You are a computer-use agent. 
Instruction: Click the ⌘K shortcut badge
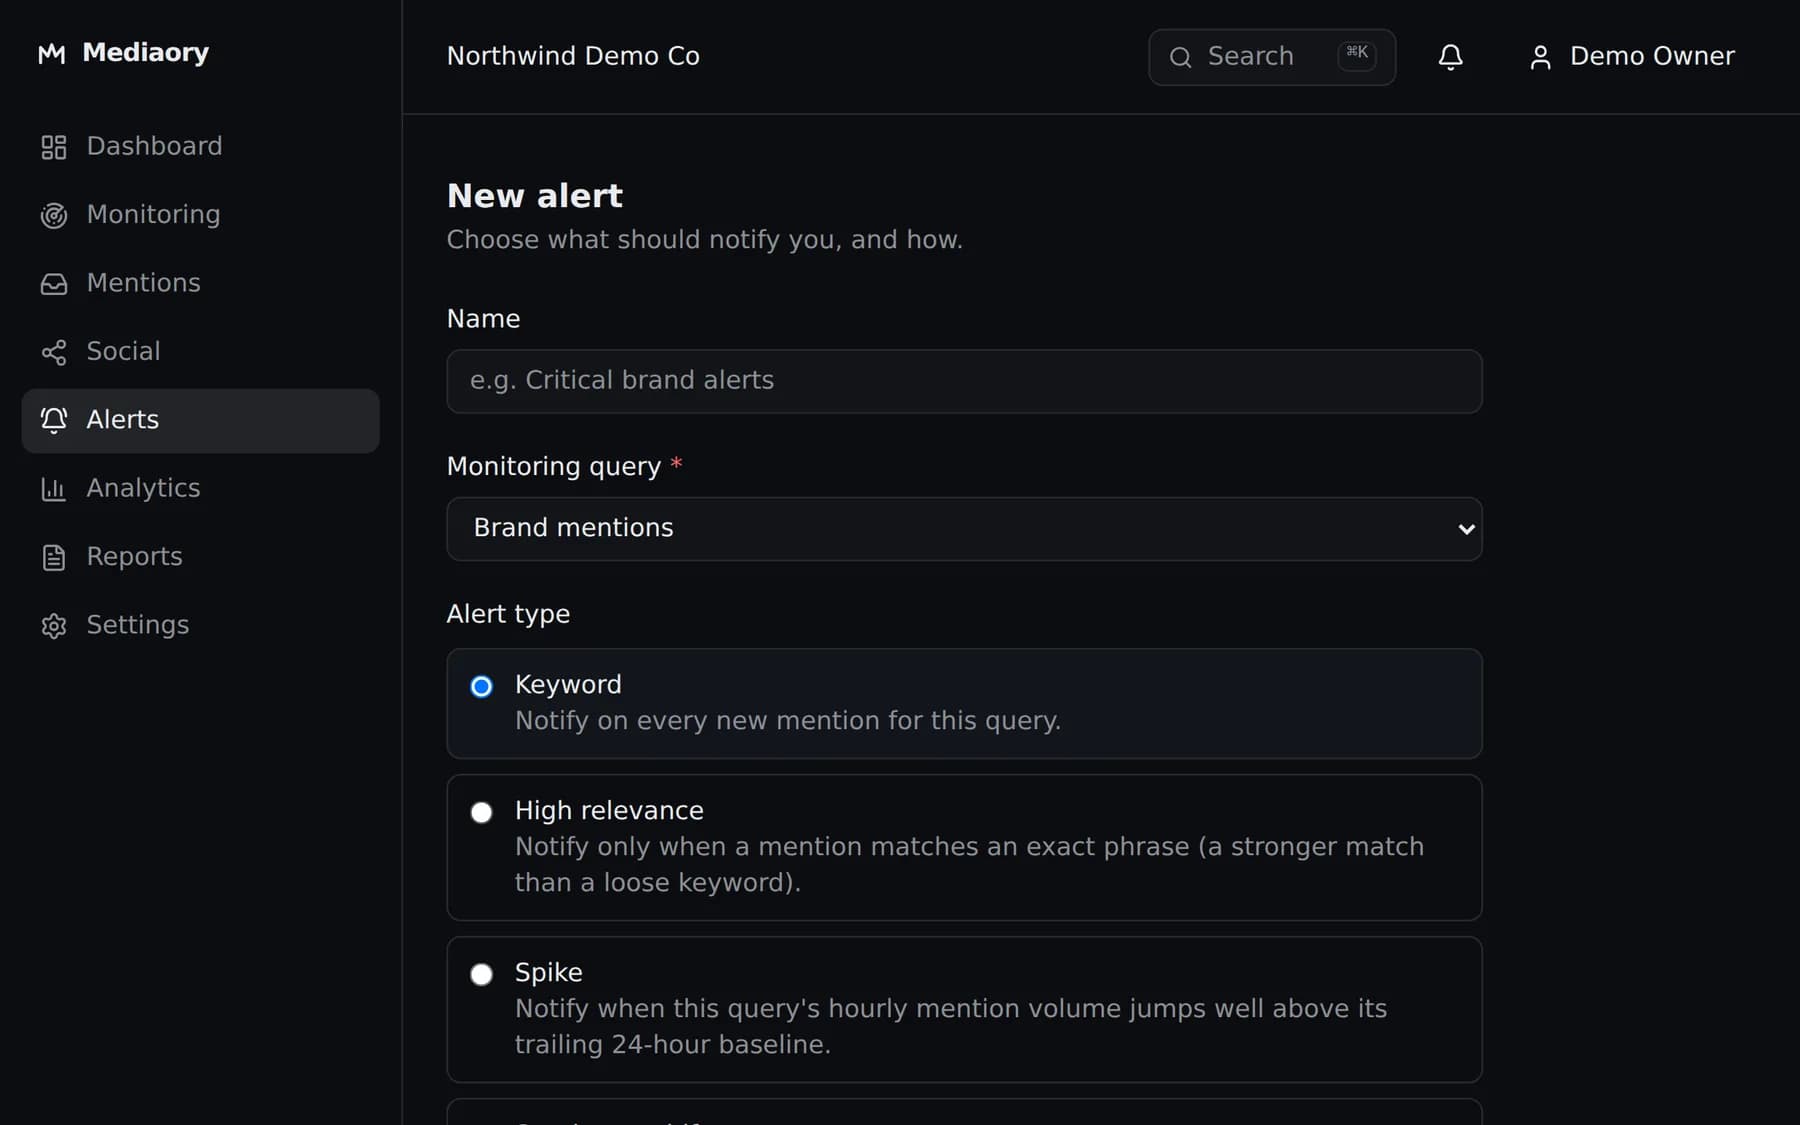pyautogui.click(x=1357, y=55)
